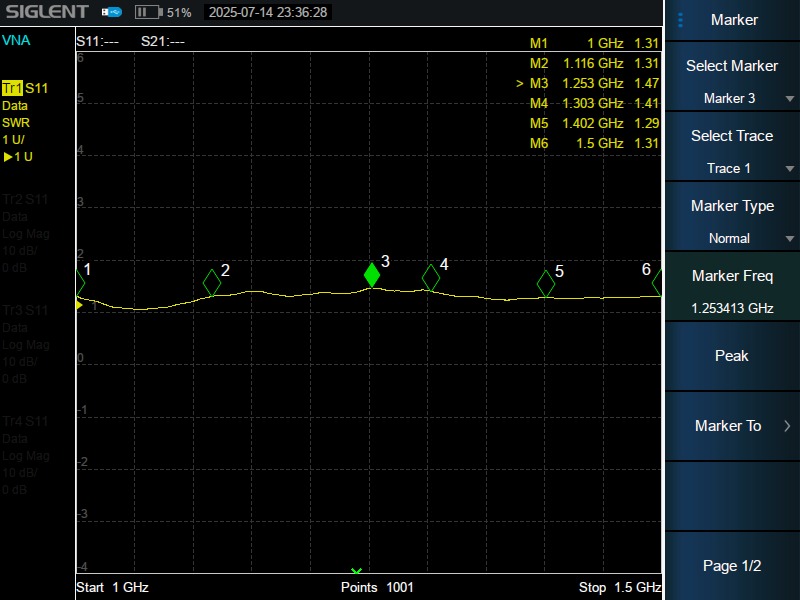Viewport: 800px width, 600px height.
Task: Click the 1 U/ scale label of Tr1
Action: tap(13, 140)
